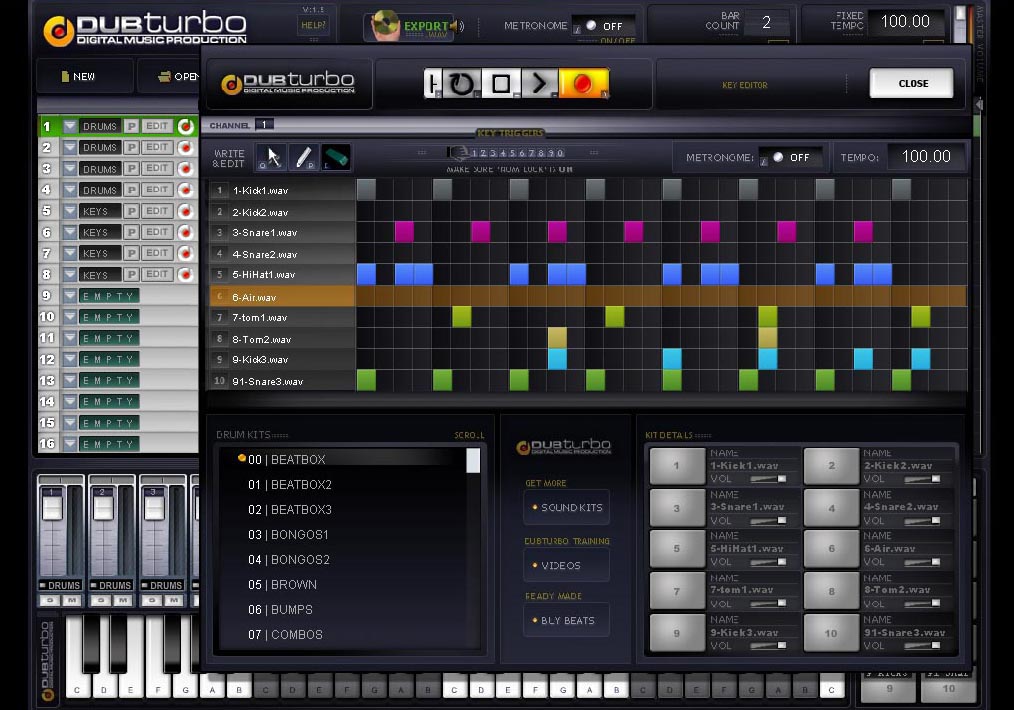Open track 7 dropdown arrow

69,253
